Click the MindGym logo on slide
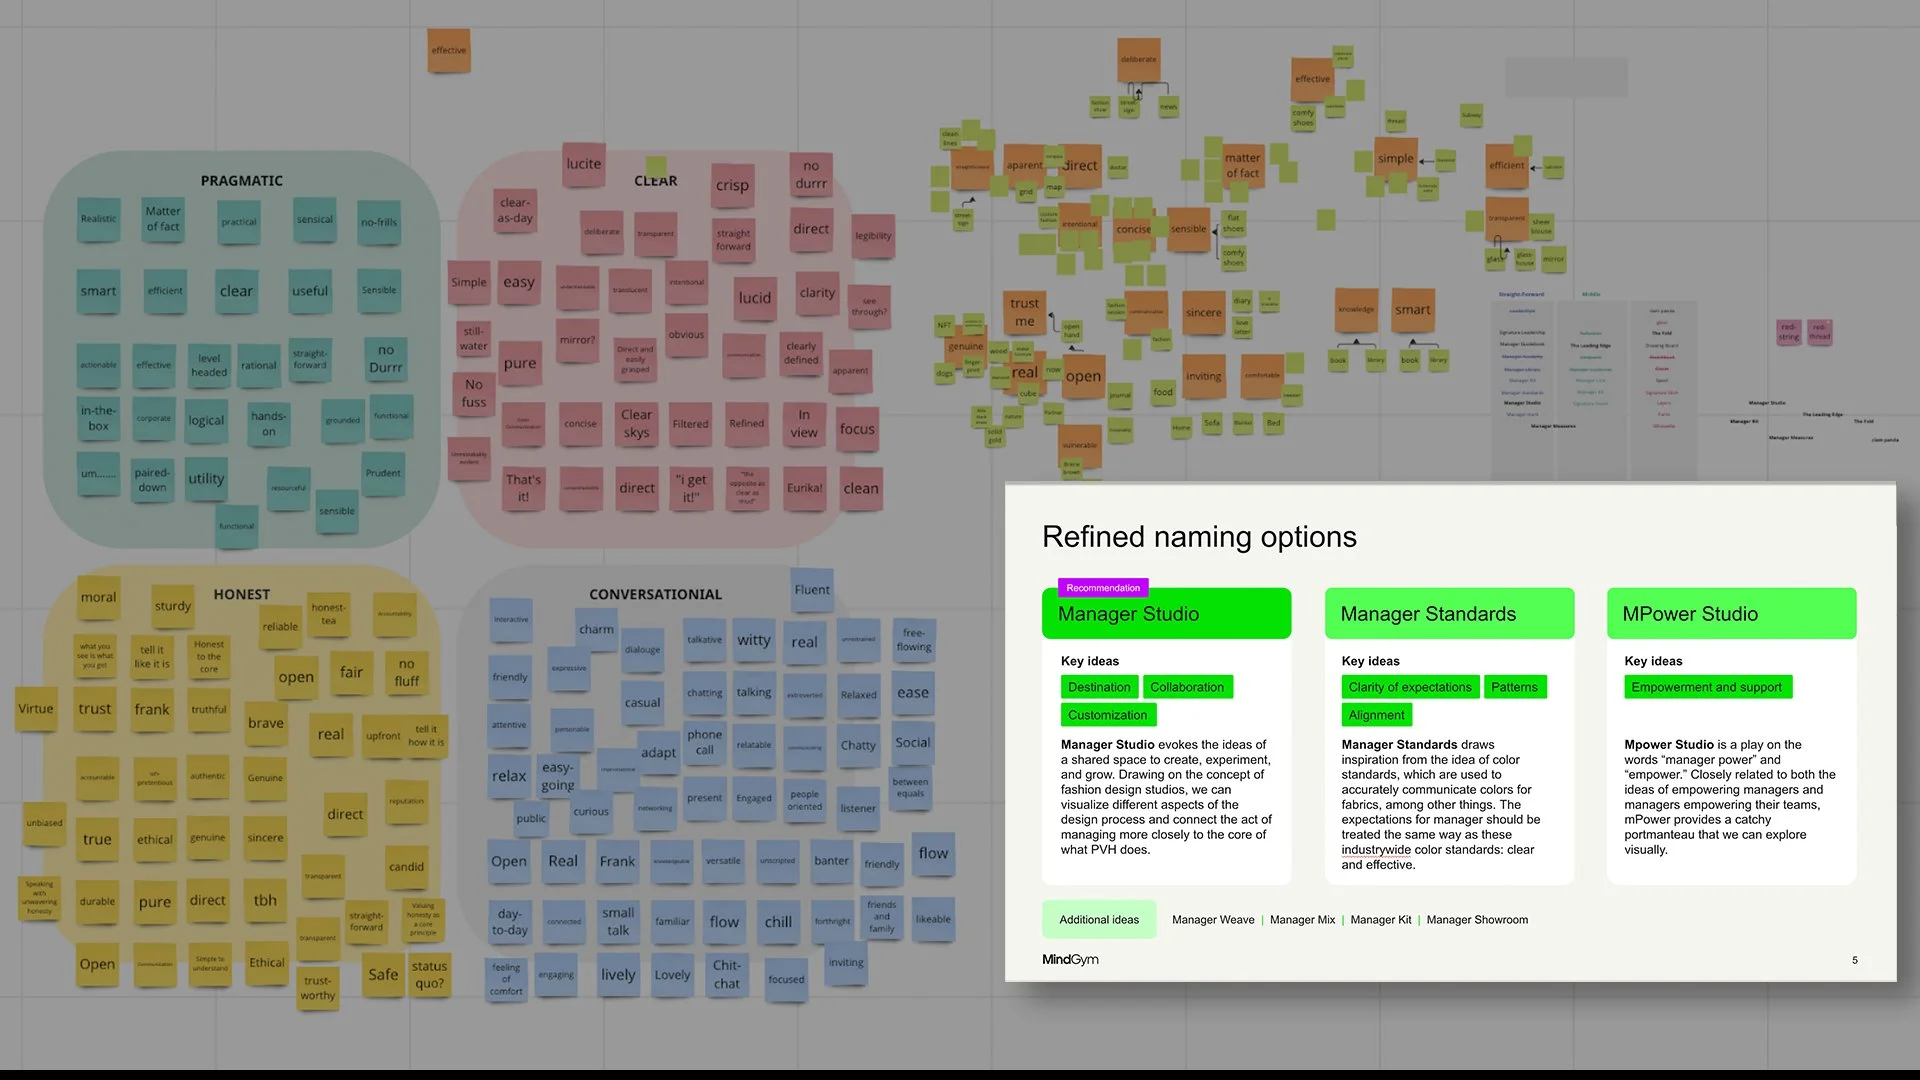Screen dimensions: 1920x1080 click(x=1070, y=959)
